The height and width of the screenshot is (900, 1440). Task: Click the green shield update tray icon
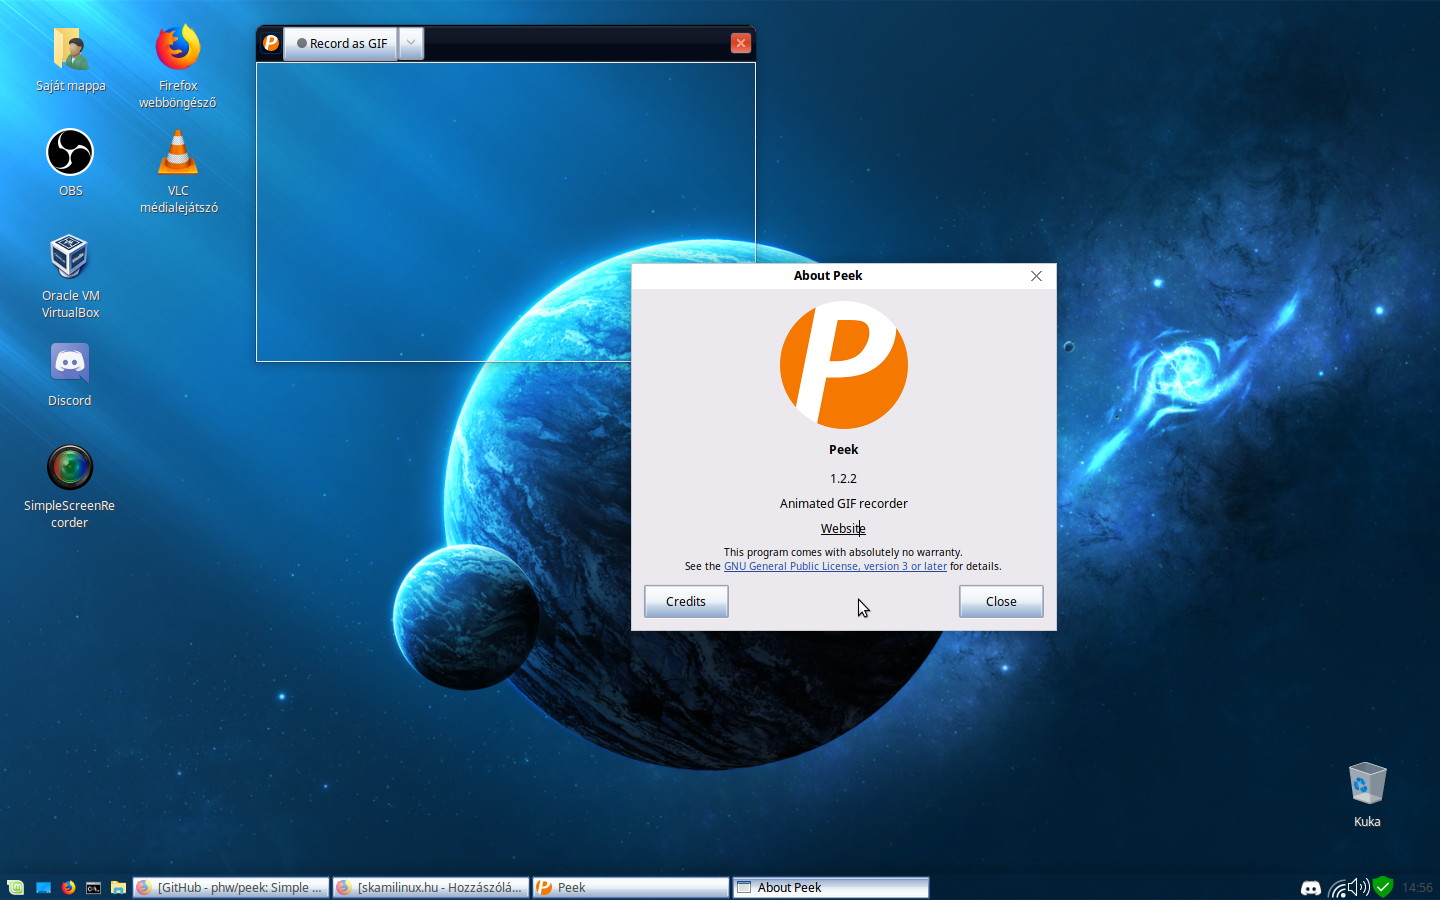1383,887
